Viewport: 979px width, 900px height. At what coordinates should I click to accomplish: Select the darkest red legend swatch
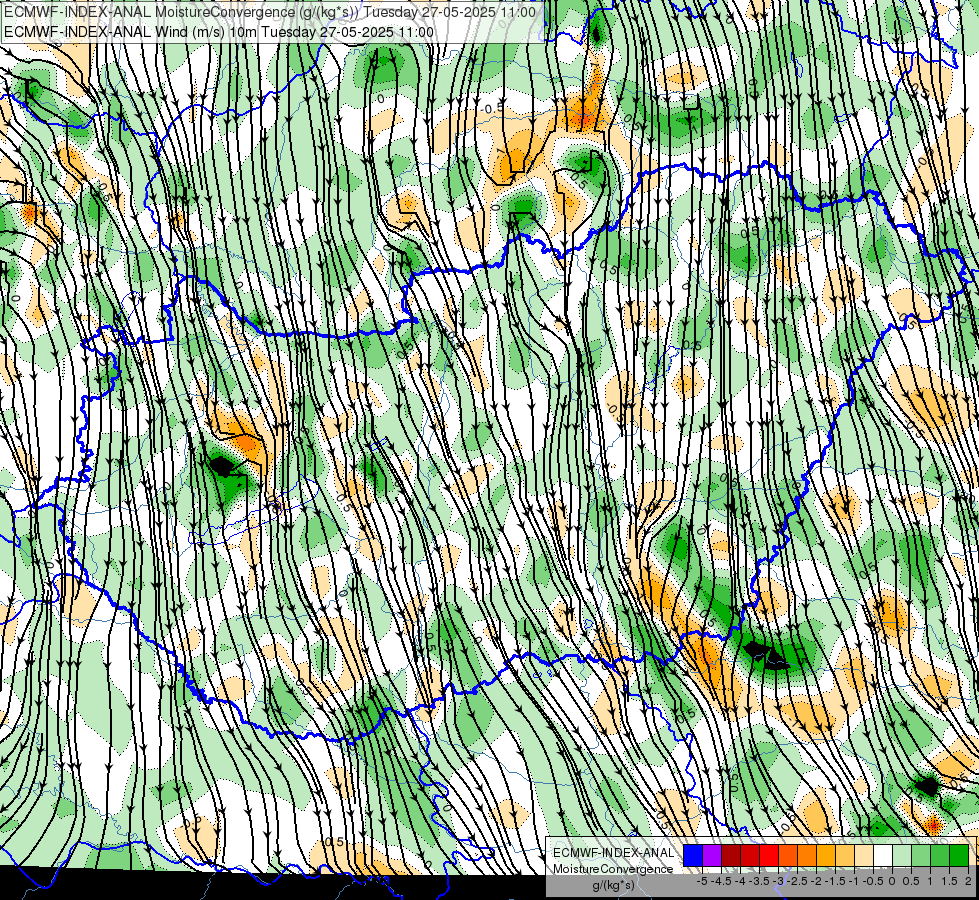(731, 855)
